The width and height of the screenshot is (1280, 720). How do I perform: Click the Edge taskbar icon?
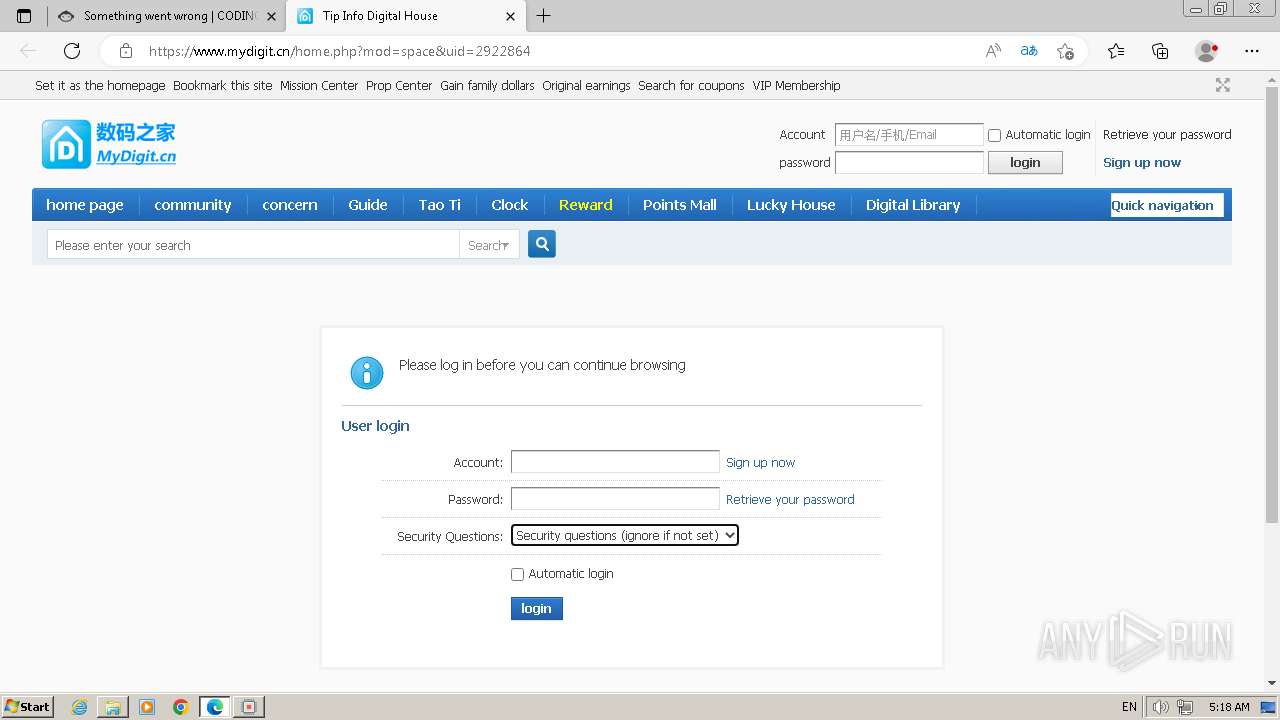tap(215, 707)
